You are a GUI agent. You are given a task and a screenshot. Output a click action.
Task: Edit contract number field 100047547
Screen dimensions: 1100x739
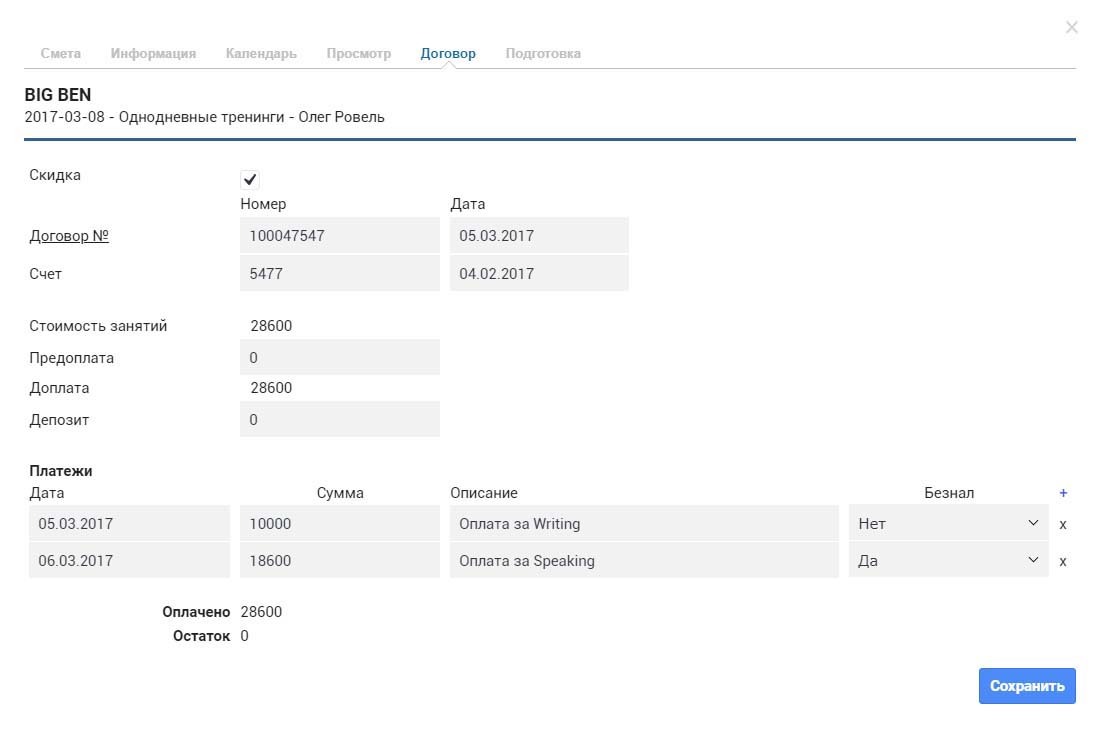click(340, 236)
